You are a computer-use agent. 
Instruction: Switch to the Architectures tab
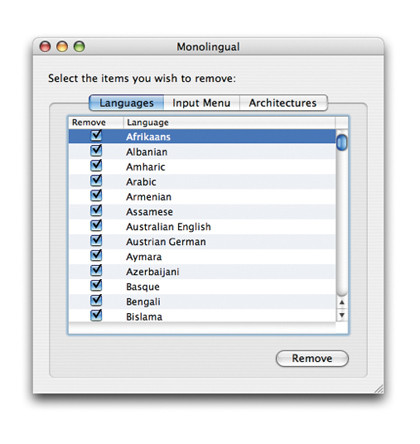(x=283, y=103)
